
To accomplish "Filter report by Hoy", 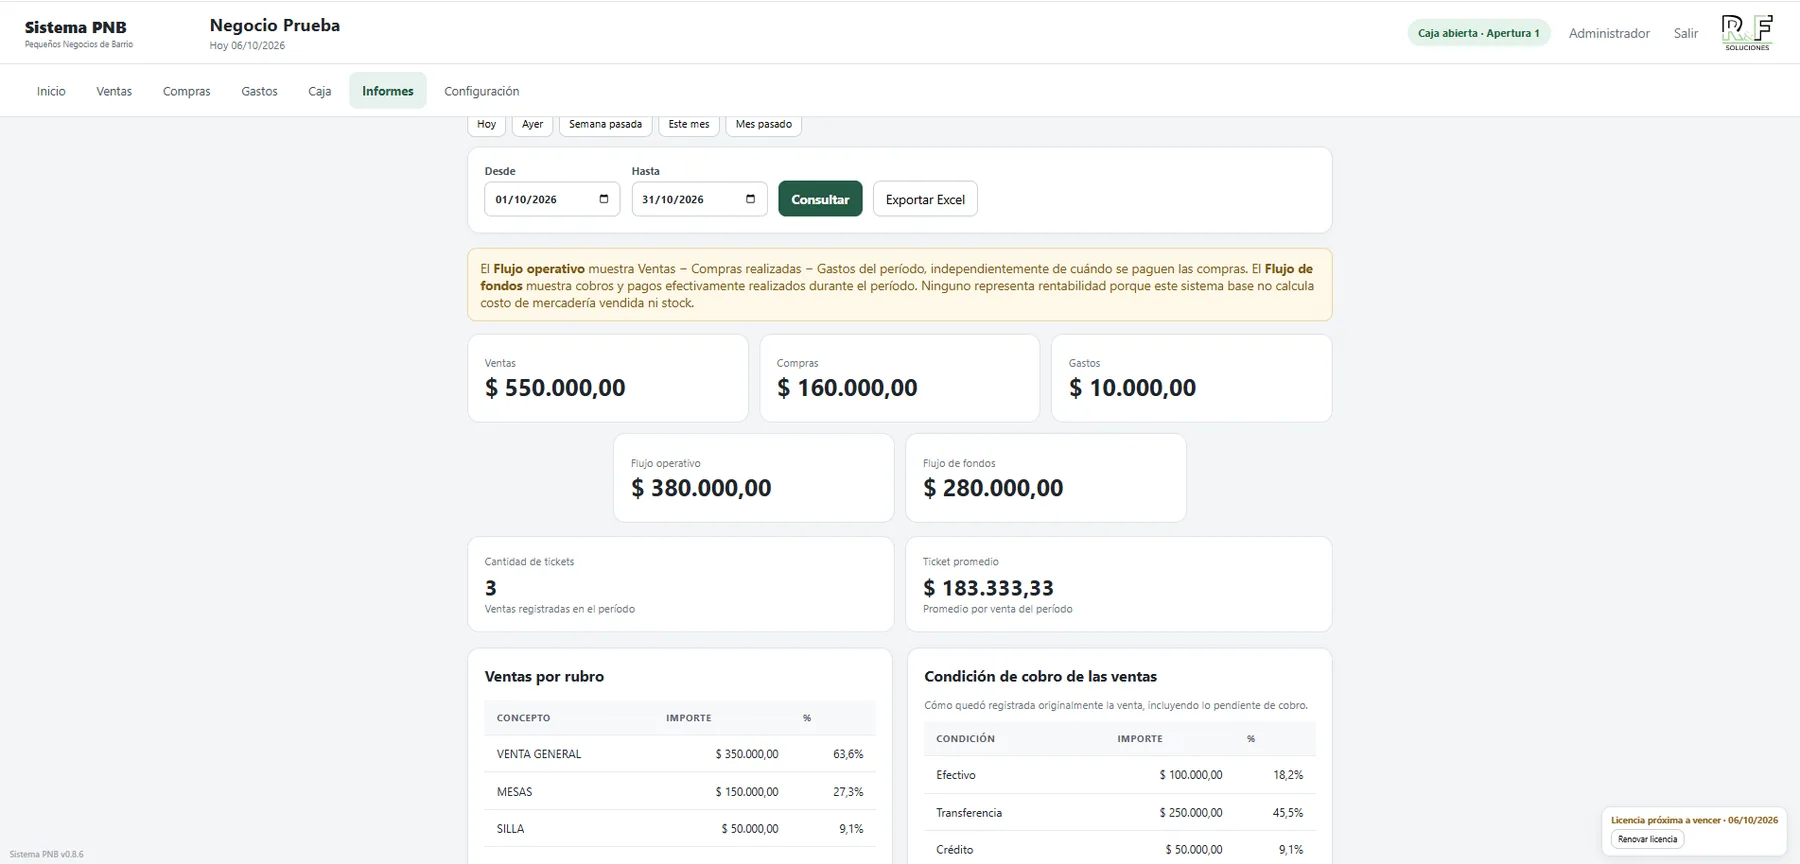I will tap(487, 125).
